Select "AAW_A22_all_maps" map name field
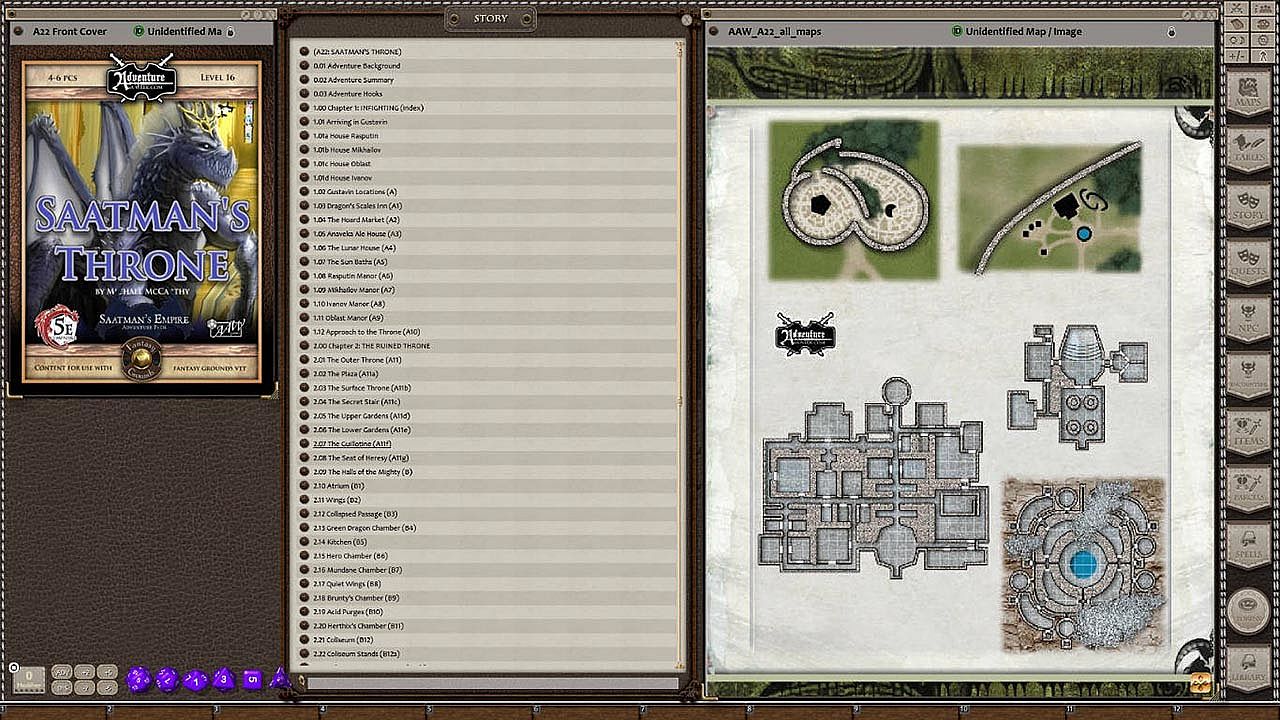 pos(774,32)
